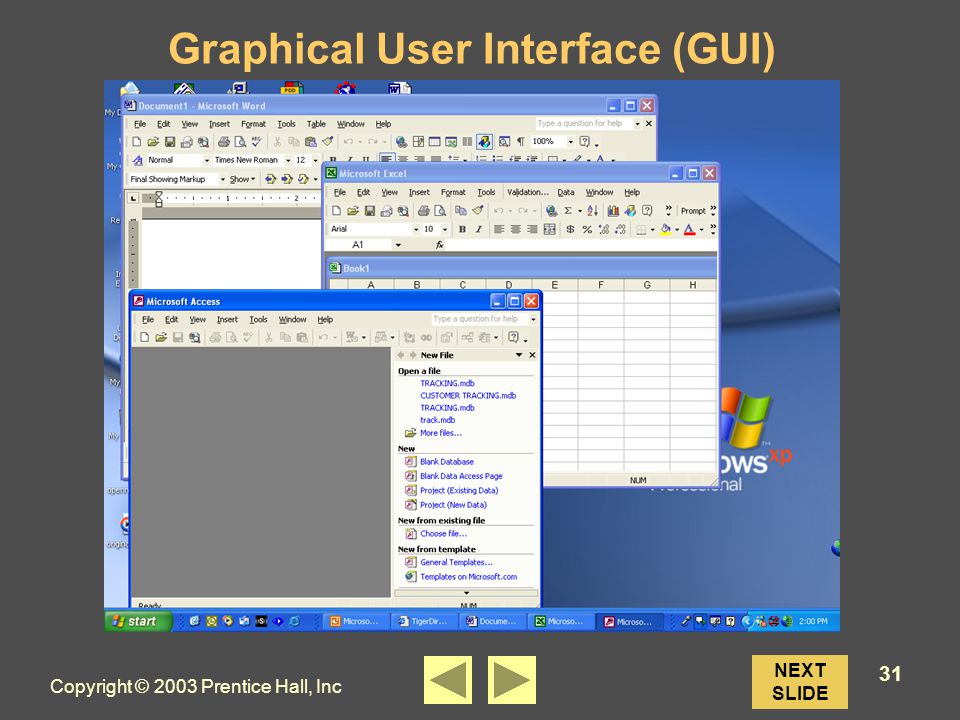Toggle Italic formatting in Excel toolbar
The height and width of the screenshot is (720, 960).
(478, 229)
